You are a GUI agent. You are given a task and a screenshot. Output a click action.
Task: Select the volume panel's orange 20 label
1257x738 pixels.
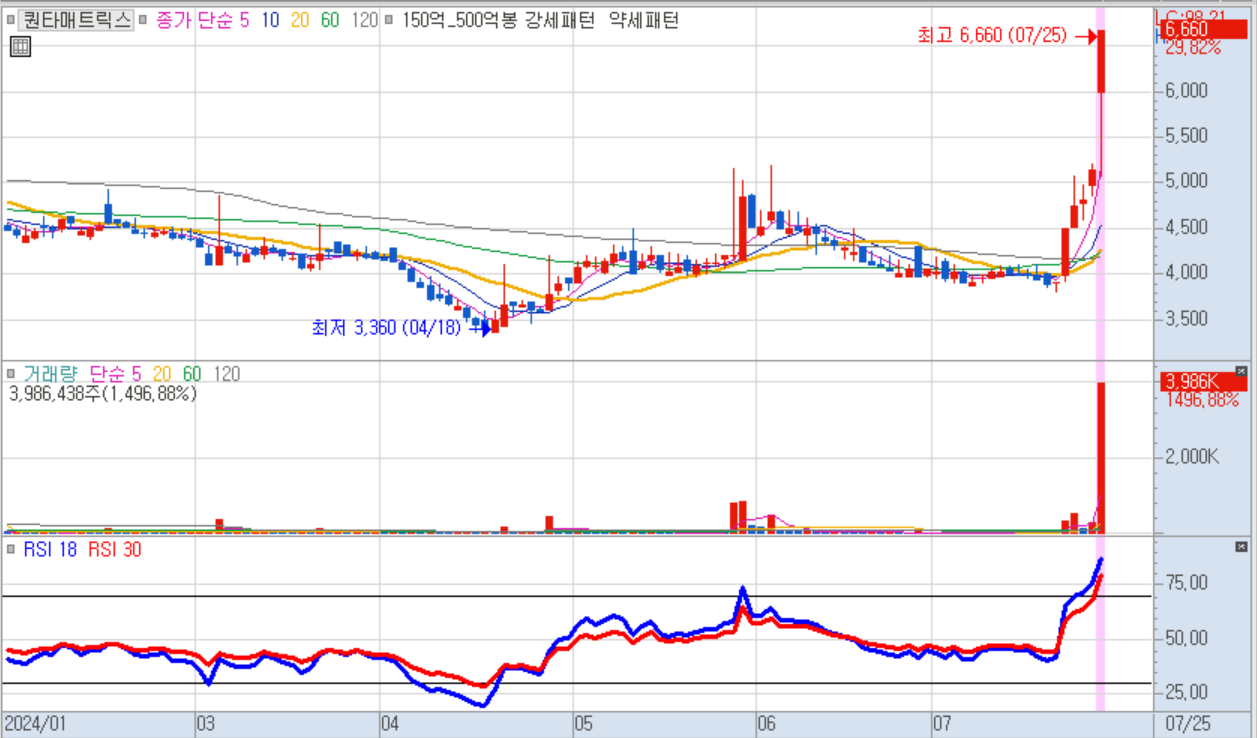coord(163,374)
